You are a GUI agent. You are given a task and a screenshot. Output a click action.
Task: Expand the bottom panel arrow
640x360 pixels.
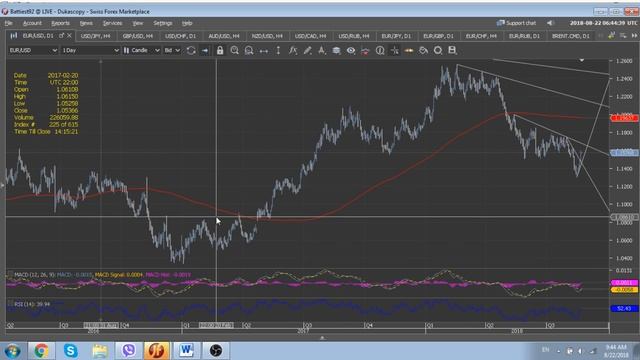(322, 338)
